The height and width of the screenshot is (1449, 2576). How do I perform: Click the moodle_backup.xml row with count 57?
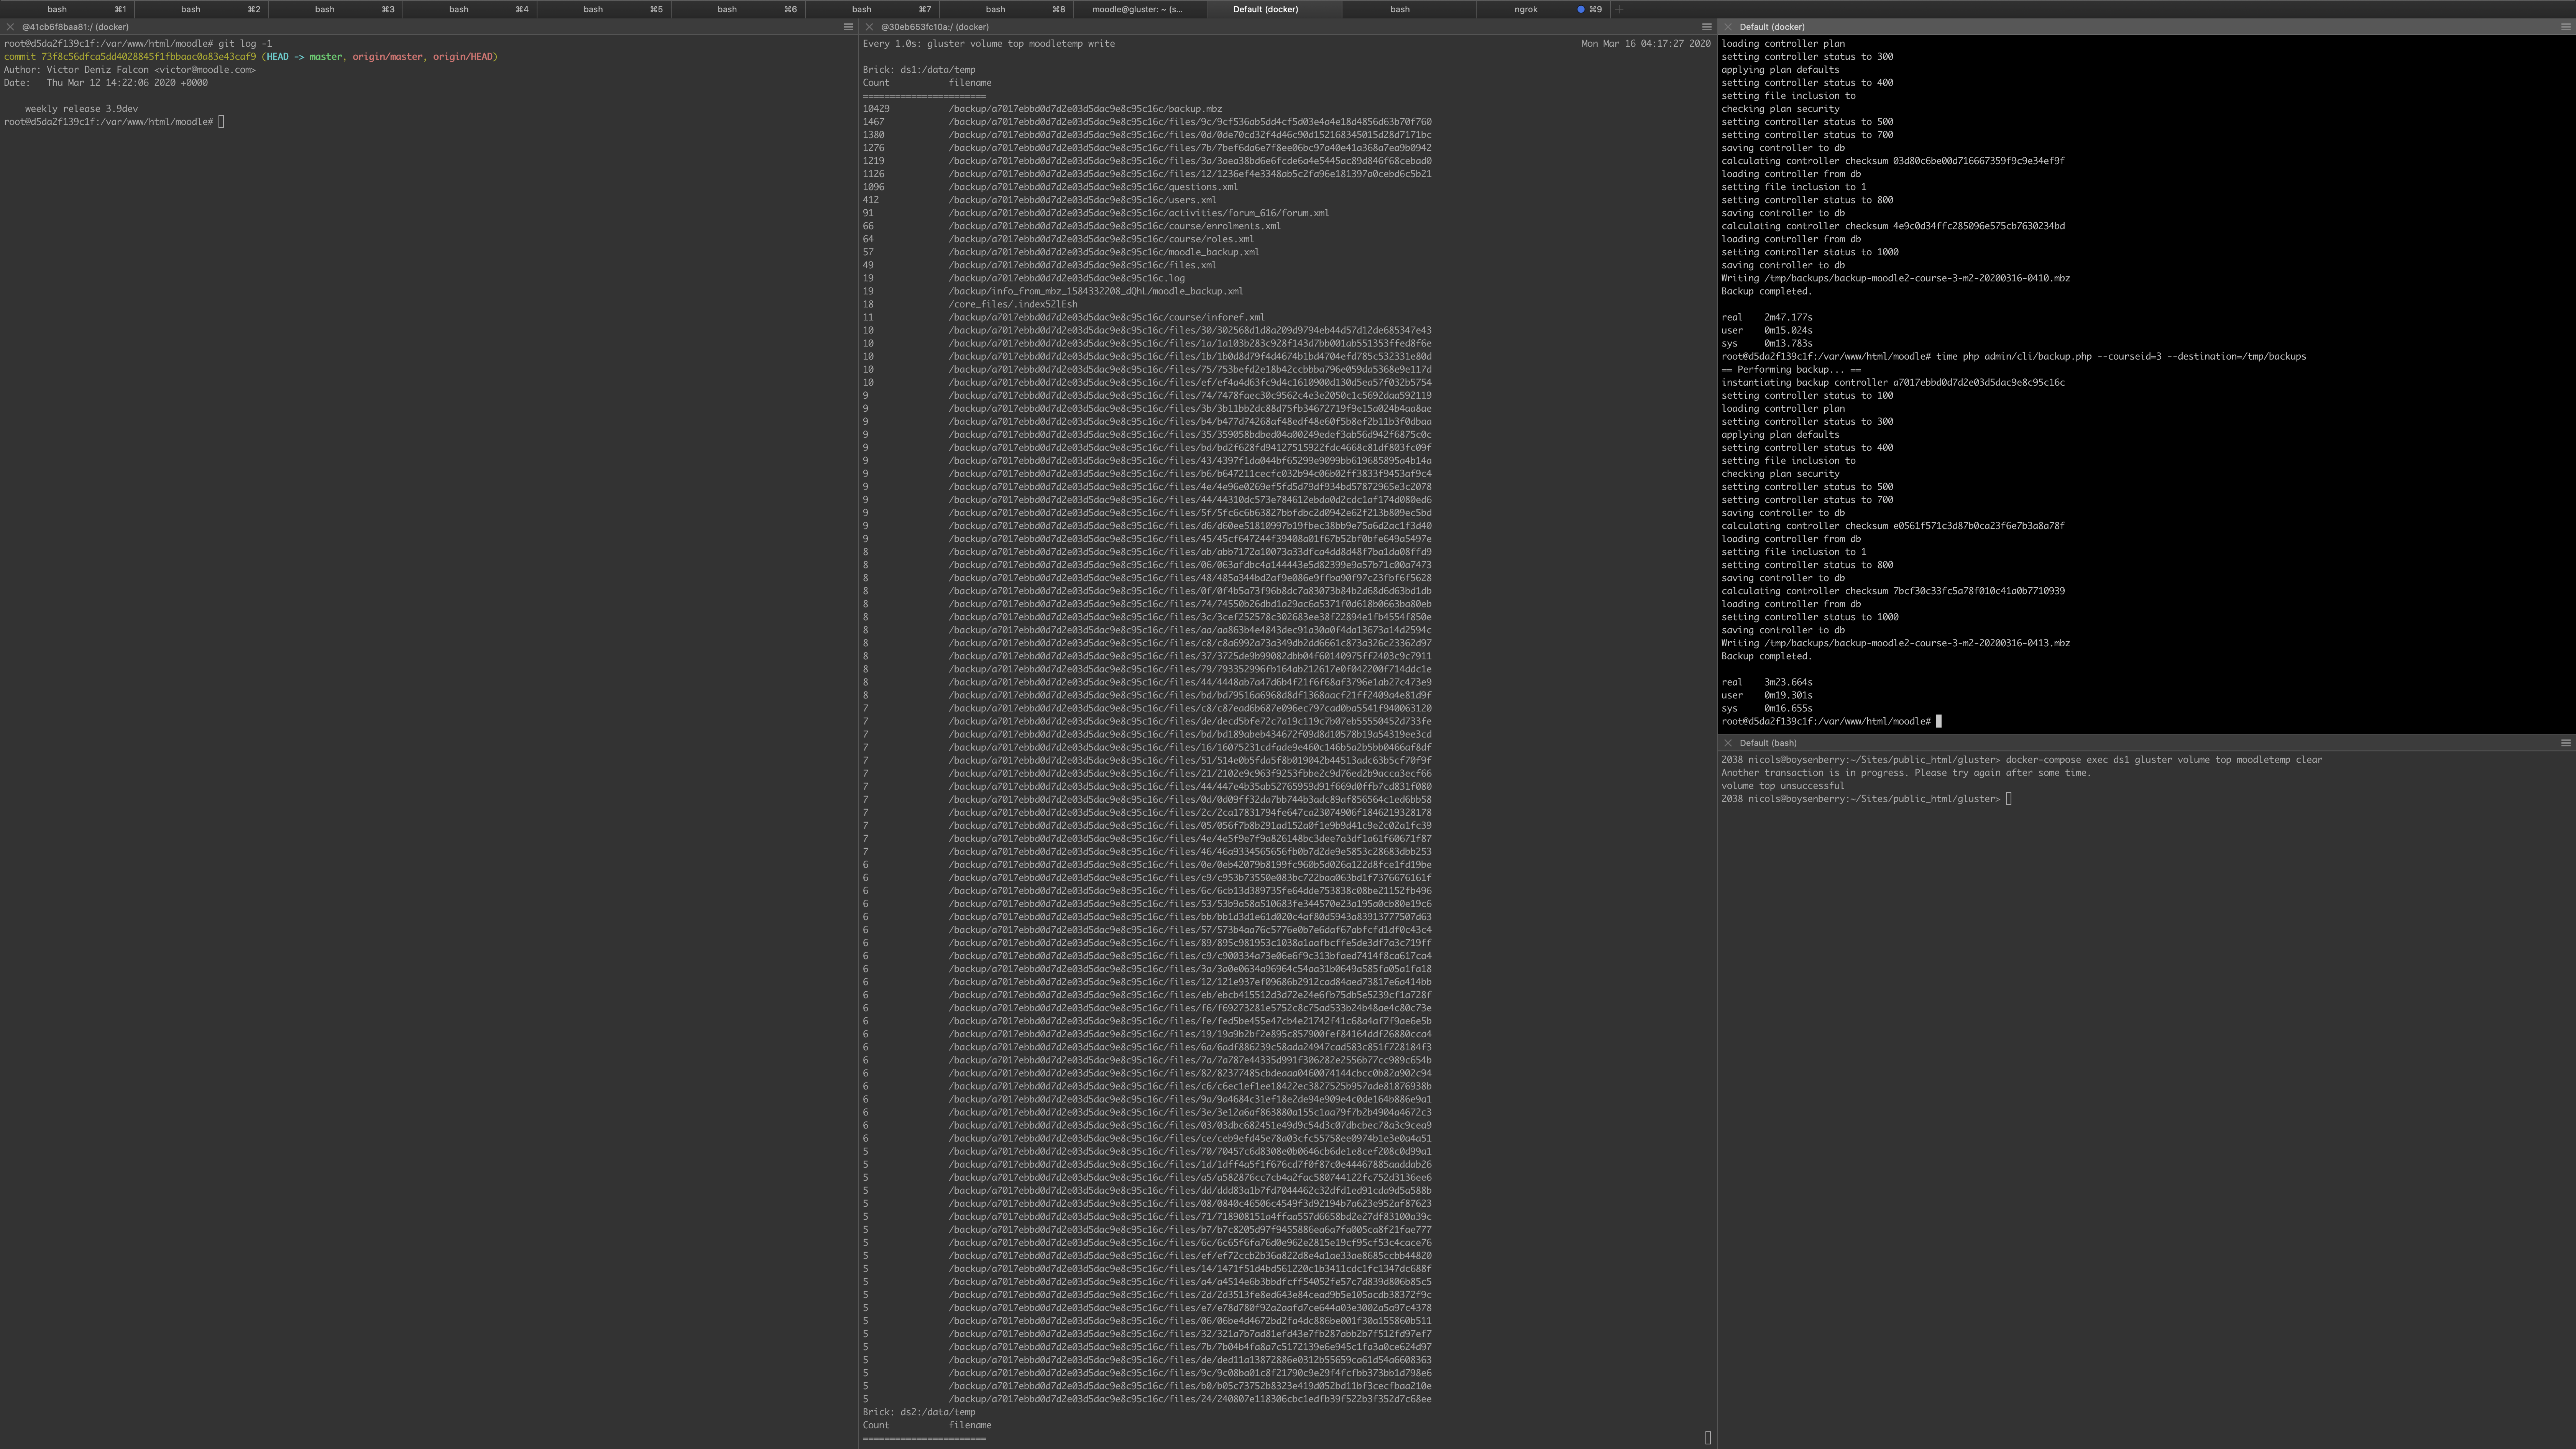coord(1061,252)
